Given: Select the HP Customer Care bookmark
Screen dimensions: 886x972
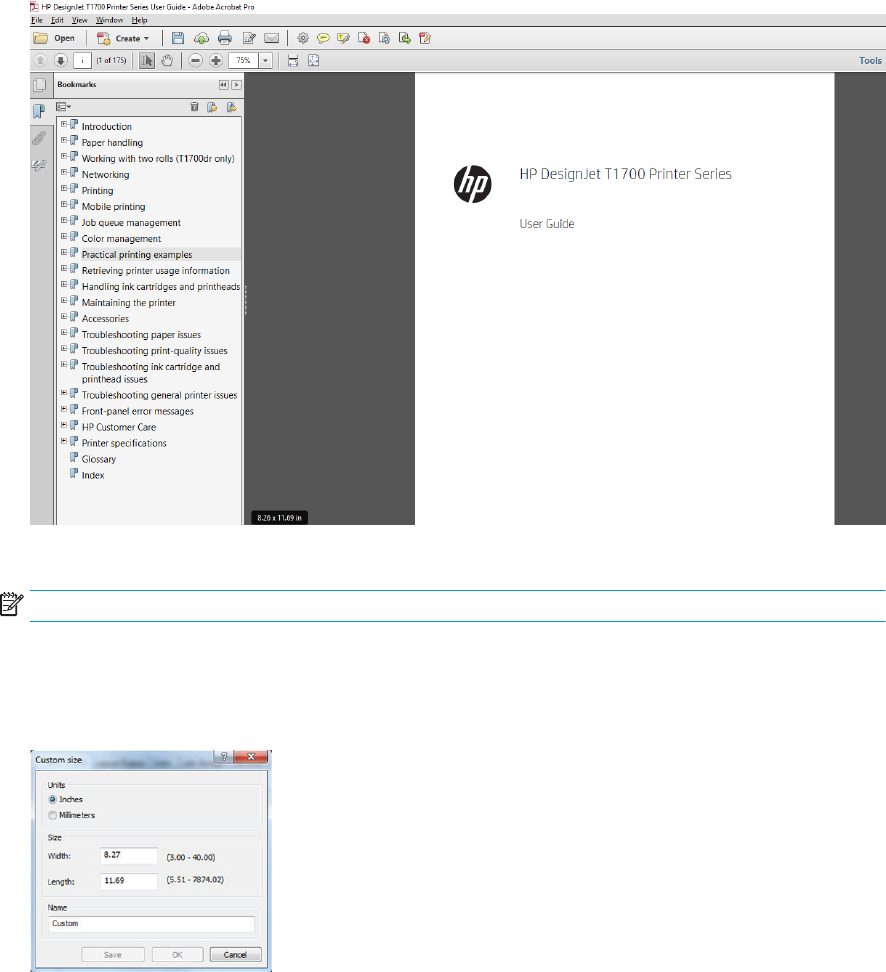Looking at the screenshot, I should click(119, 427).
